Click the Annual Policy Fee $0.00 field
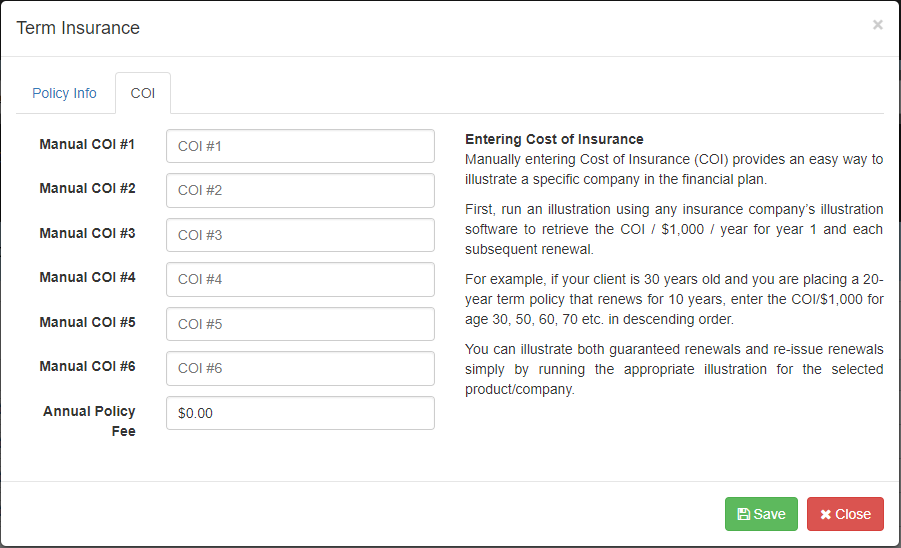Viewport: 901px width, 548px height. point(300,413)
